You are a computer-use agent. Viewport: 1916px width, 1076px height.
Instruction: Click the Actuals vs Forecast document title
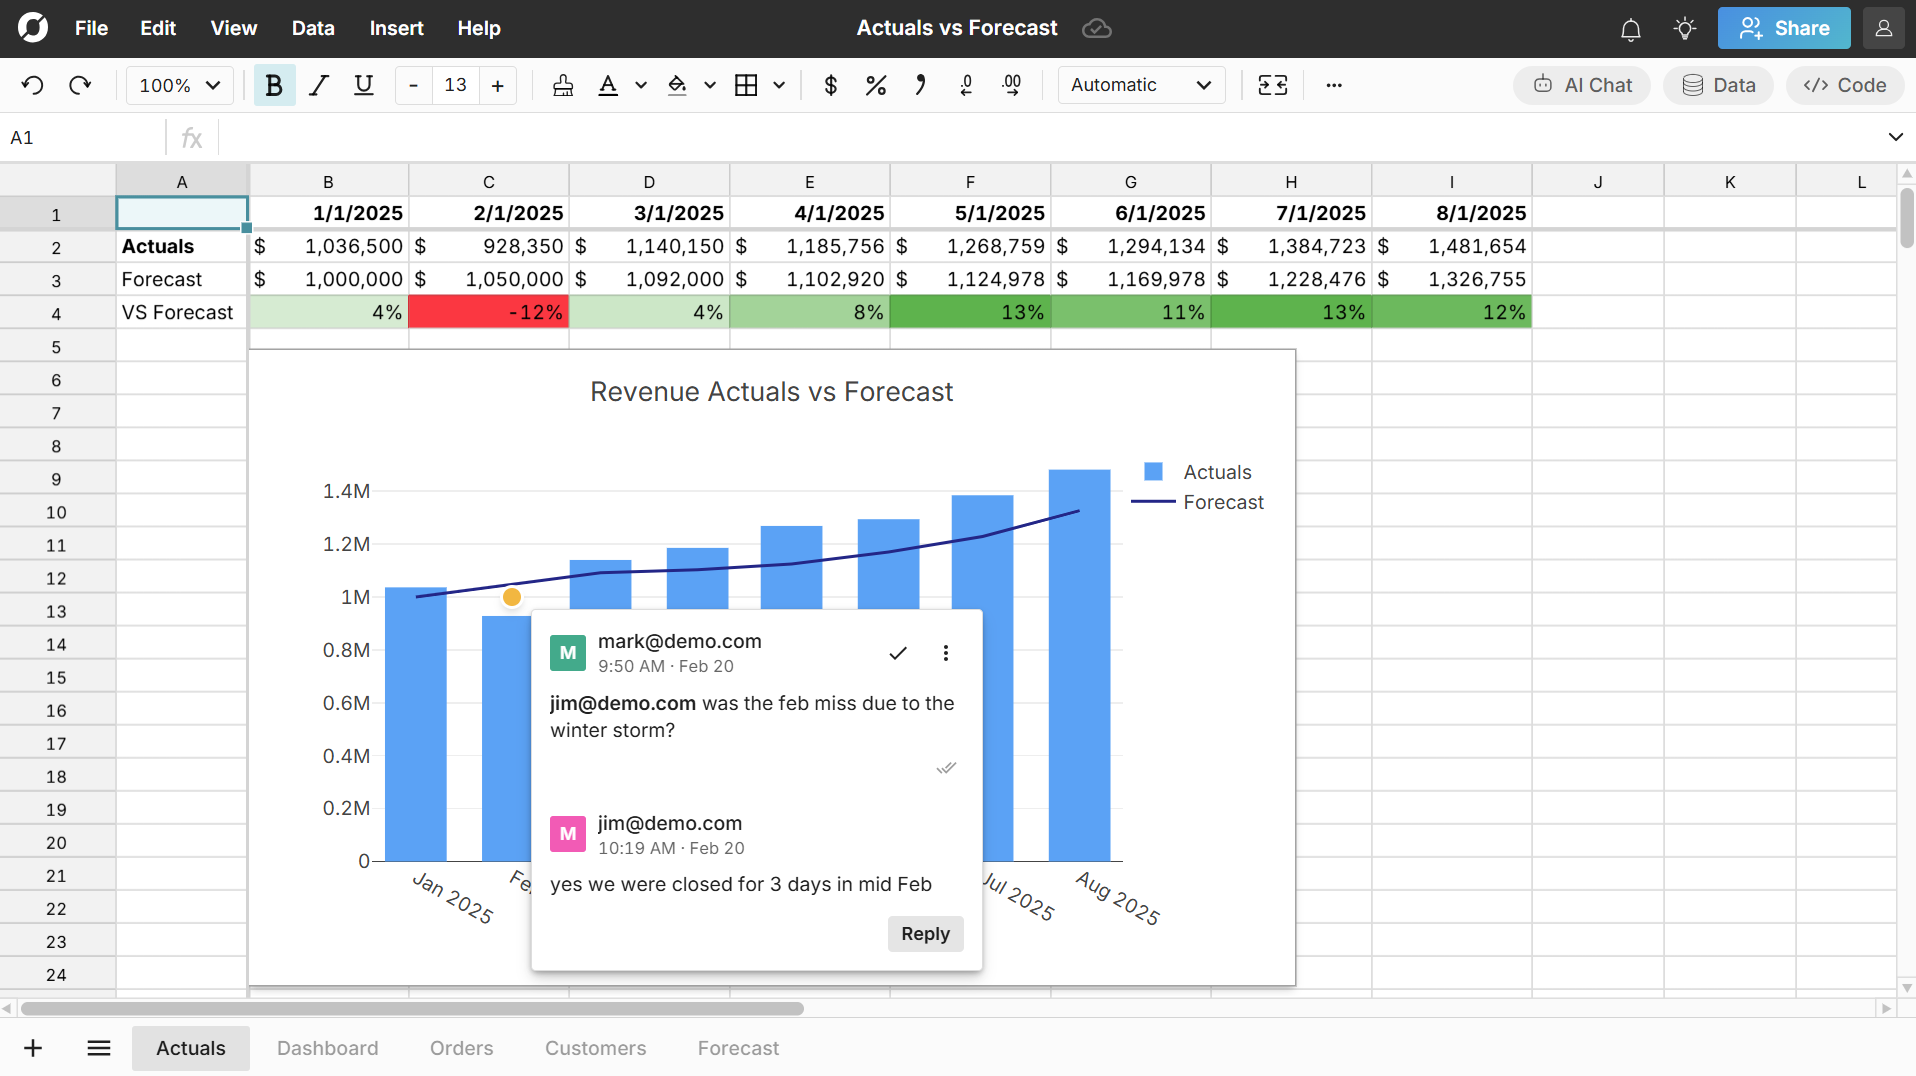(957, 28)
